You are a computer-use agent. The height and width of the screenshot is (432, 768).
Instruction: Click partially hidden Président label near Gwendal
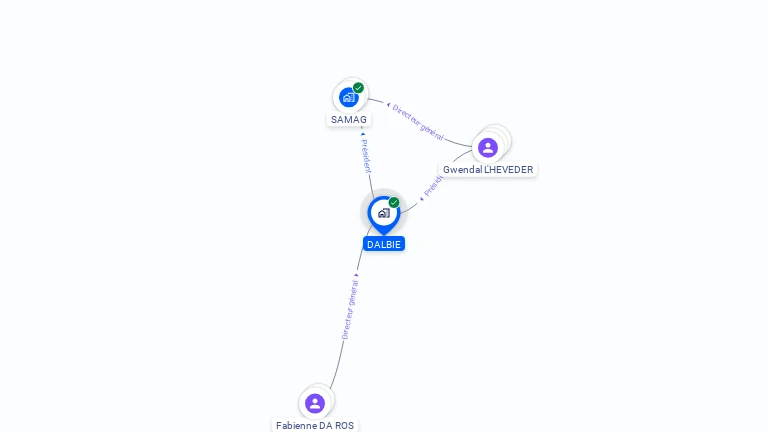coord(433,186)
